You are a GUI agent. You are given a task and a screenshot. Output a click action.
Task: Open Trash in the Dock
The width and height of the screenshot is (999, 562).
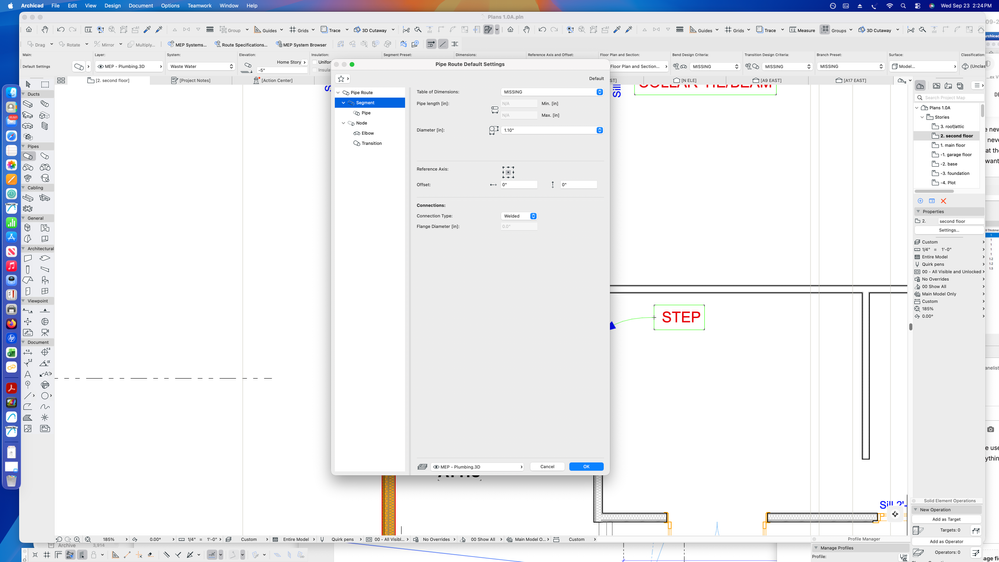11,481
